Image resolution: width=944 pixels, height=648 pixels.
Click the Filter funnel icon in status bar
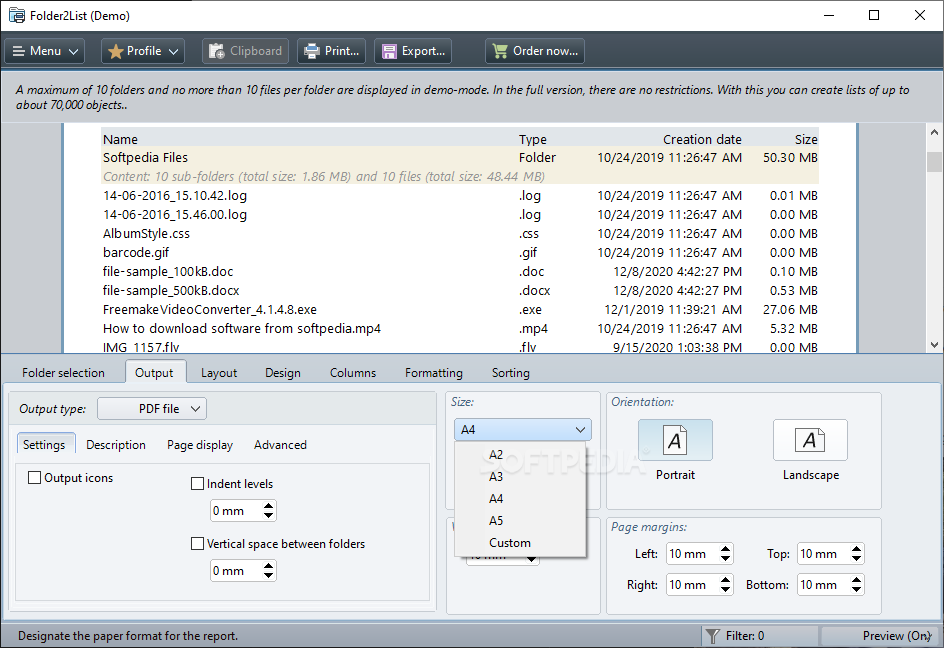coord(713,636)
